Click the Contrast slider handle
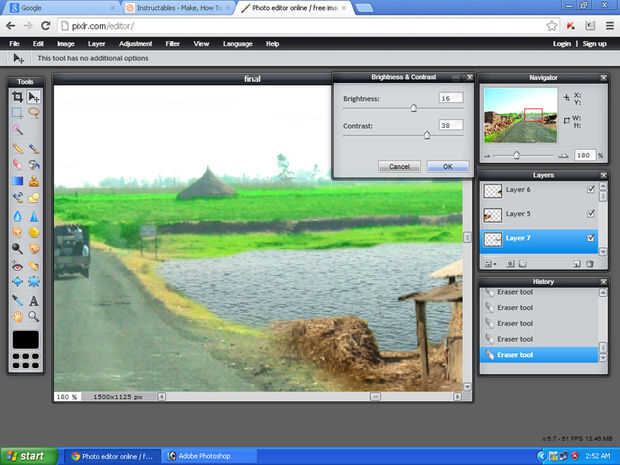 [x=427, y=135]
